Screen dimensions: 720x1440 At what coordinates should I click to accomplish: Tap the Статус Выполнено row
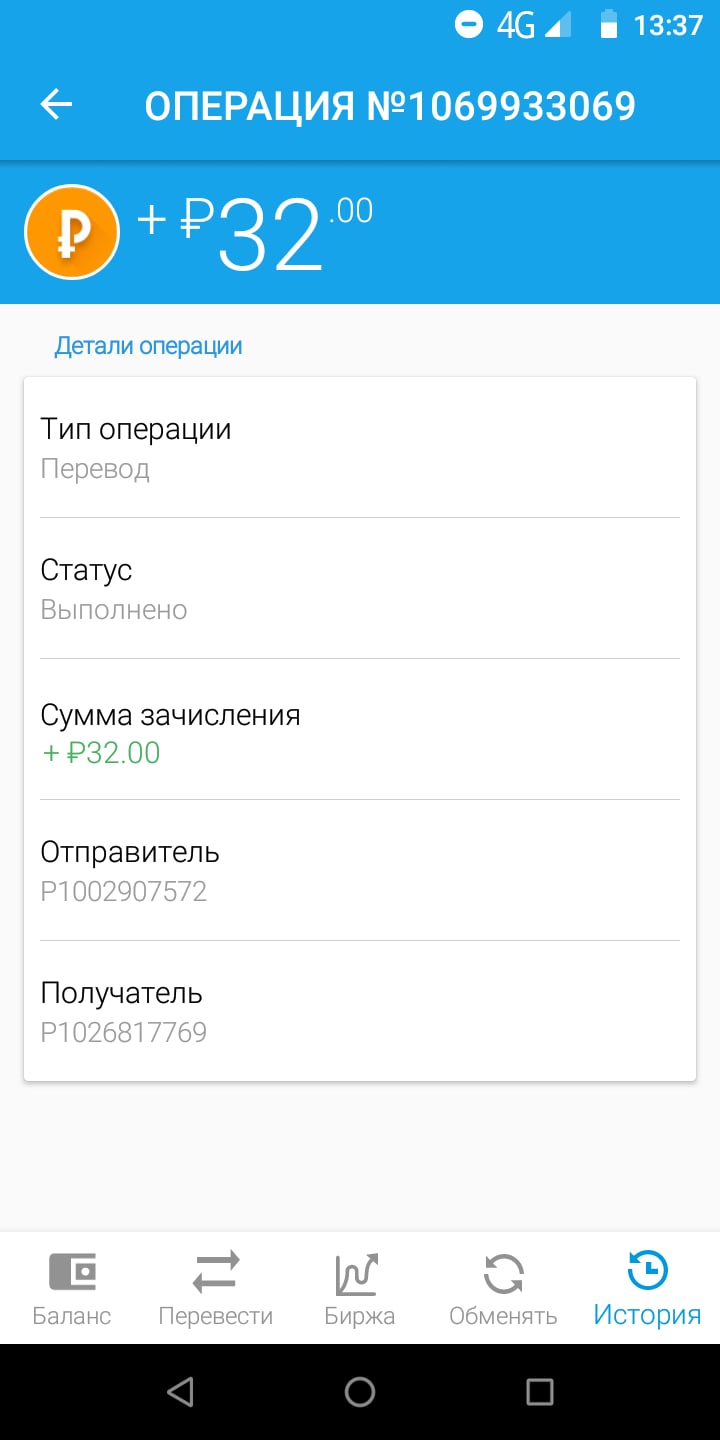pyautogui.click(x=360, y=589)
